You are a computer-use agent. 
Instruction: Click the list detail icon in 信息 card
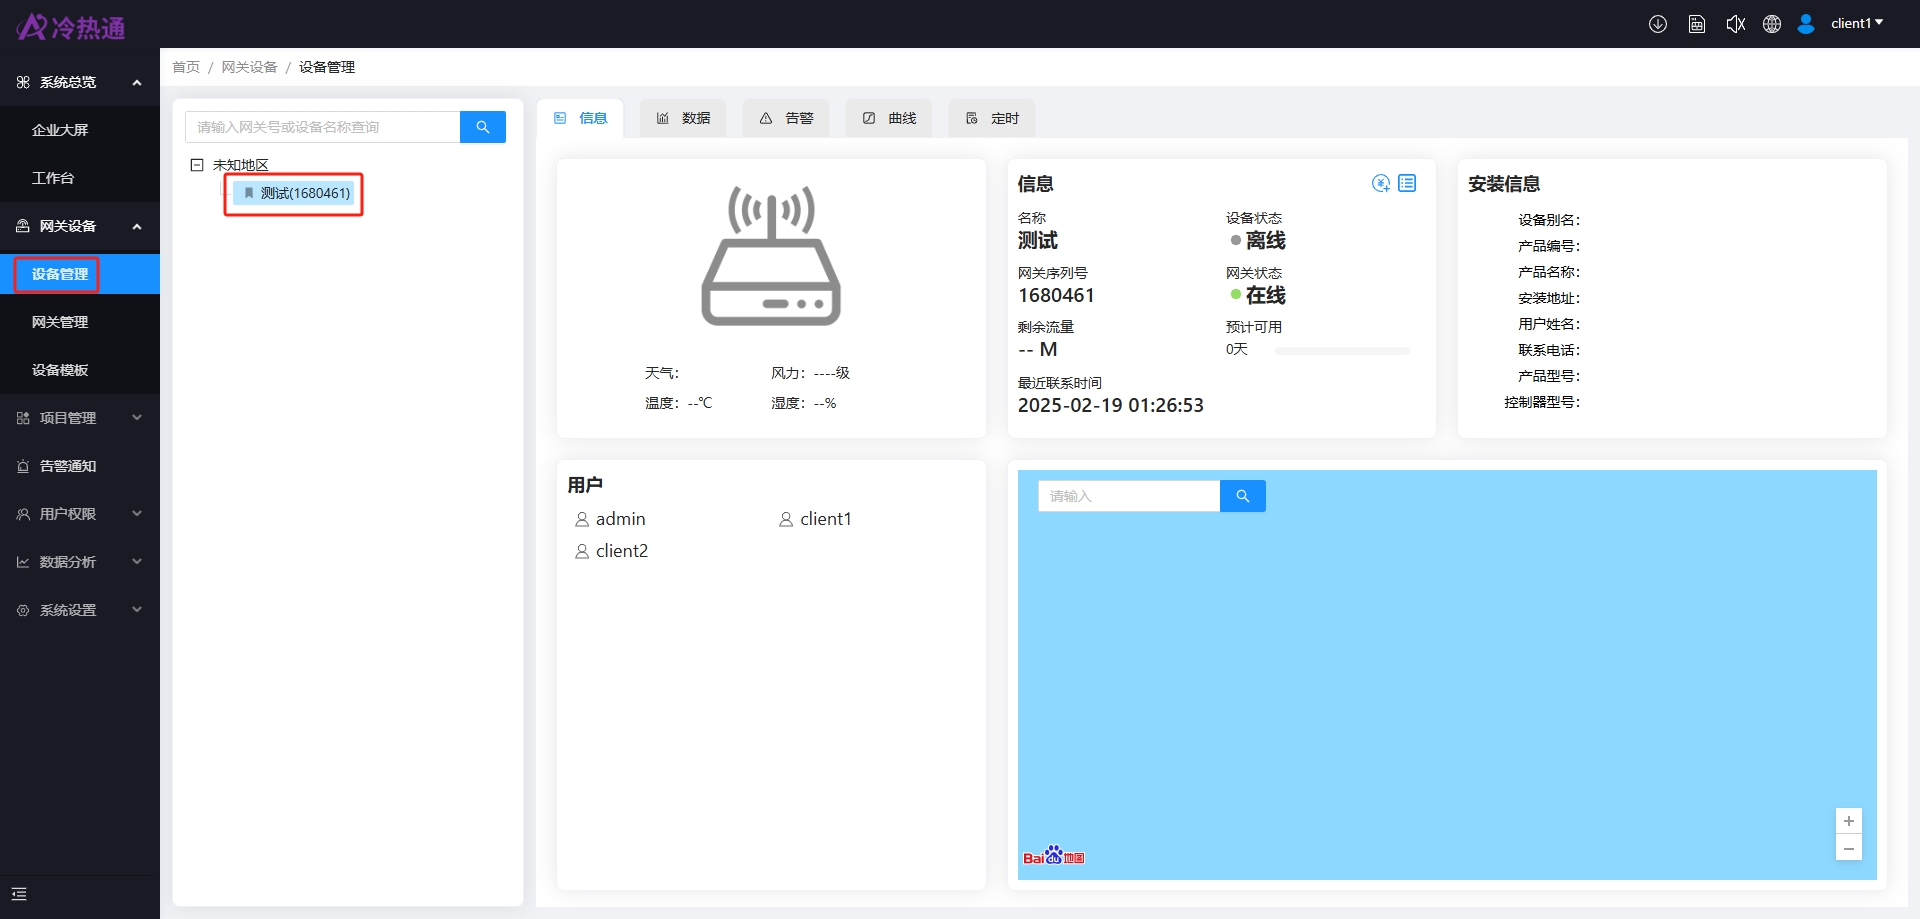point(1407,183)
